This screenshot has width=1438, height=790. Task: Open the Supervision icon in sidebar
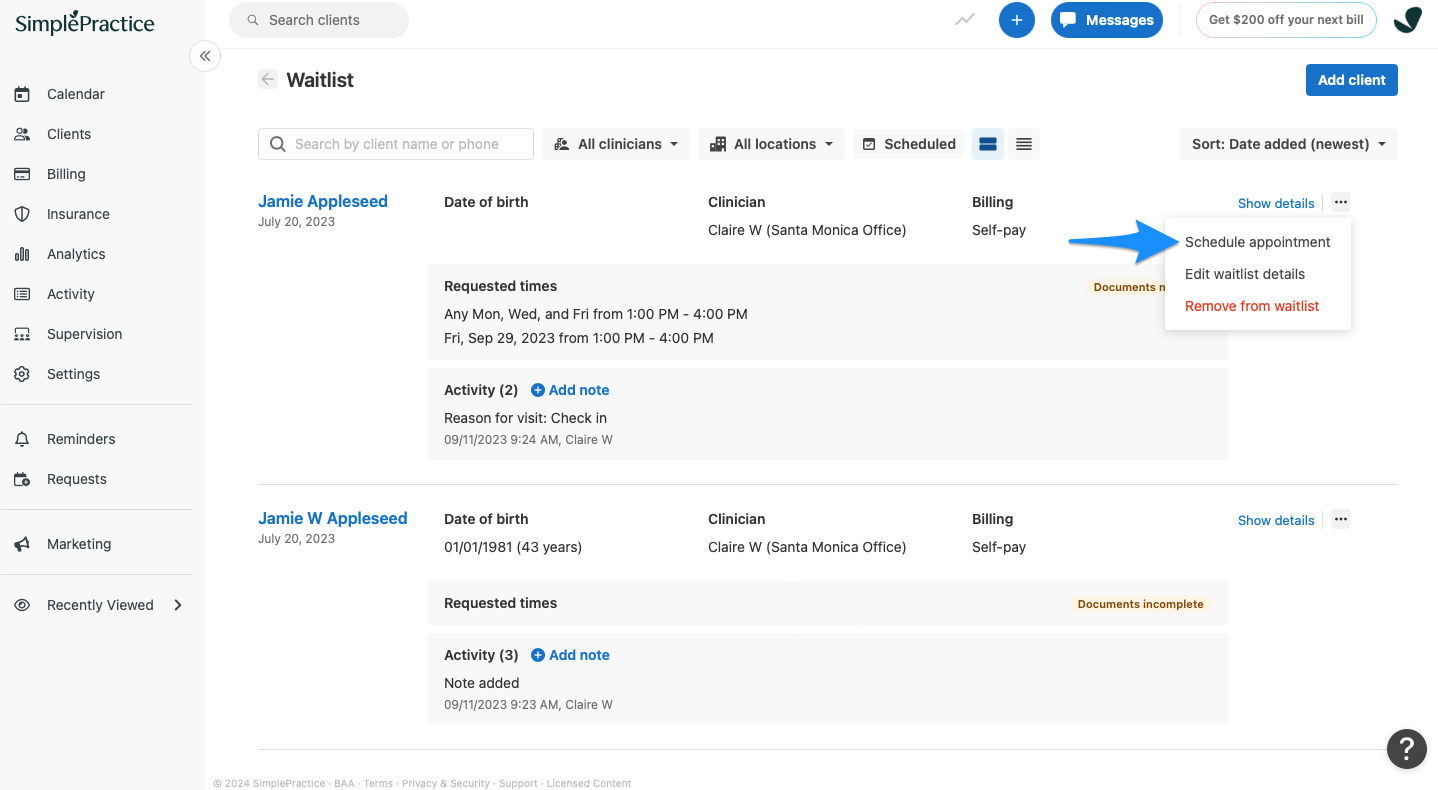pyautogui.click(x=22, y=334)
